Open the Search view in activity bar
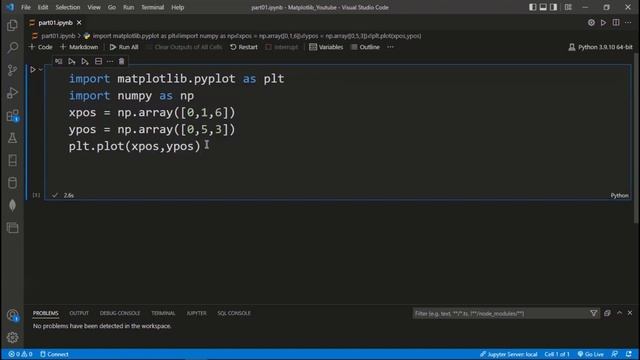The width and height of the screenshot is (640, 360). coord(12,48)
